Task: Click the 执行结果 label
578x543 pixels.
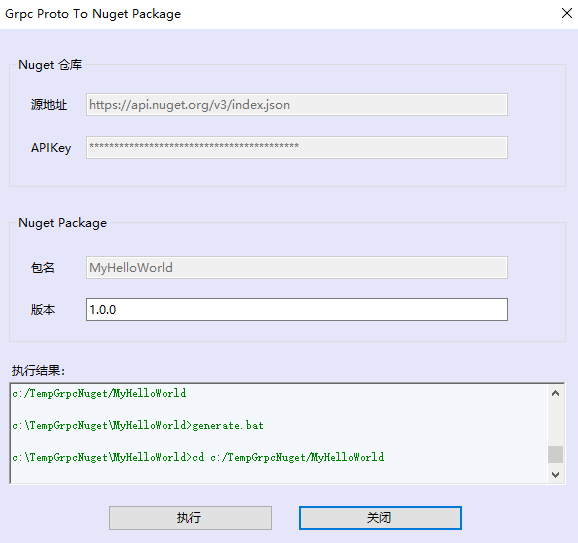Action: [38, 370]
